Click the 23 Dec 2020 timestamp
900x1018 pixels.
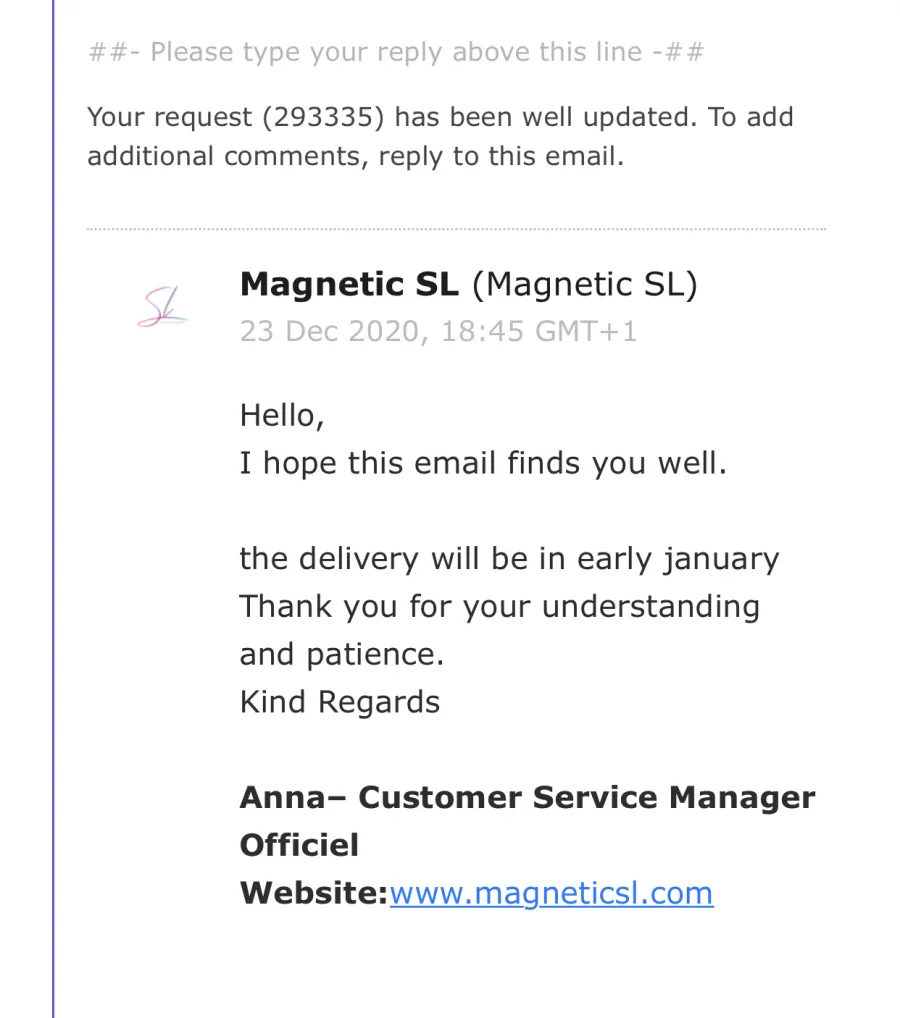click(438, 331)
